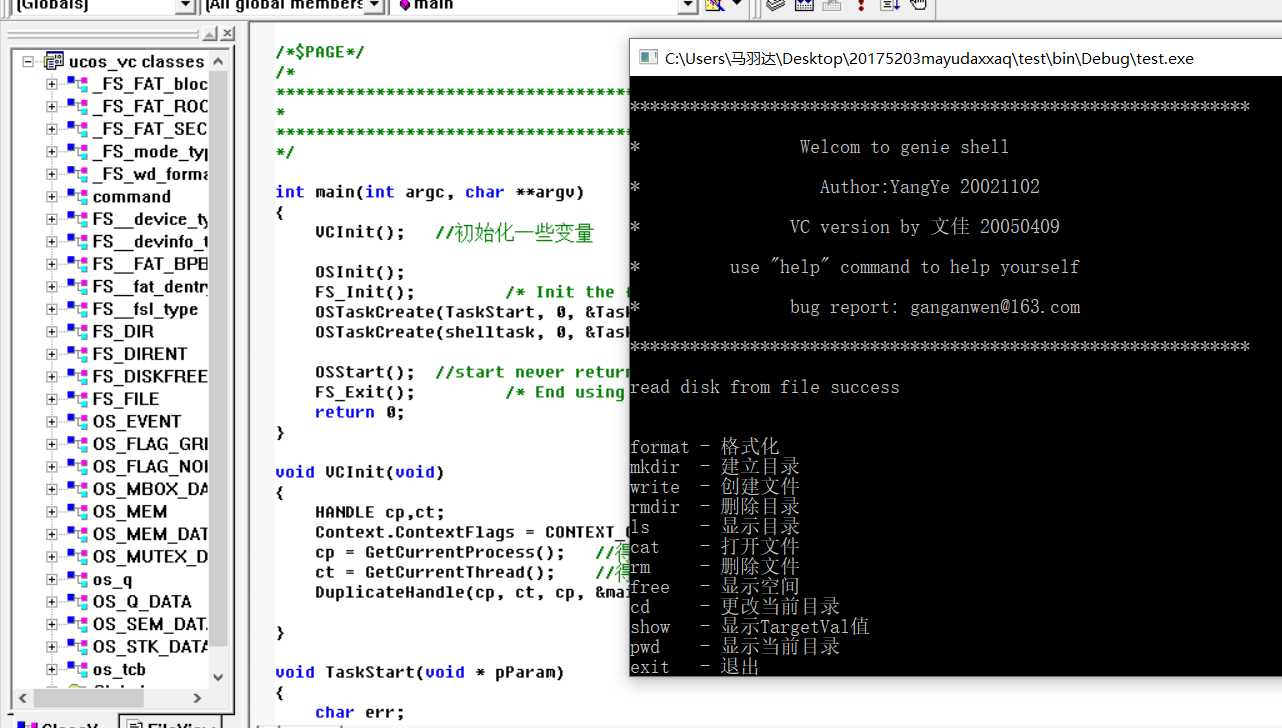This screenshot has width=1282, height=728.
Task: Expand the _FS_FAT_SEC tree node
Action: click(52, 129)
